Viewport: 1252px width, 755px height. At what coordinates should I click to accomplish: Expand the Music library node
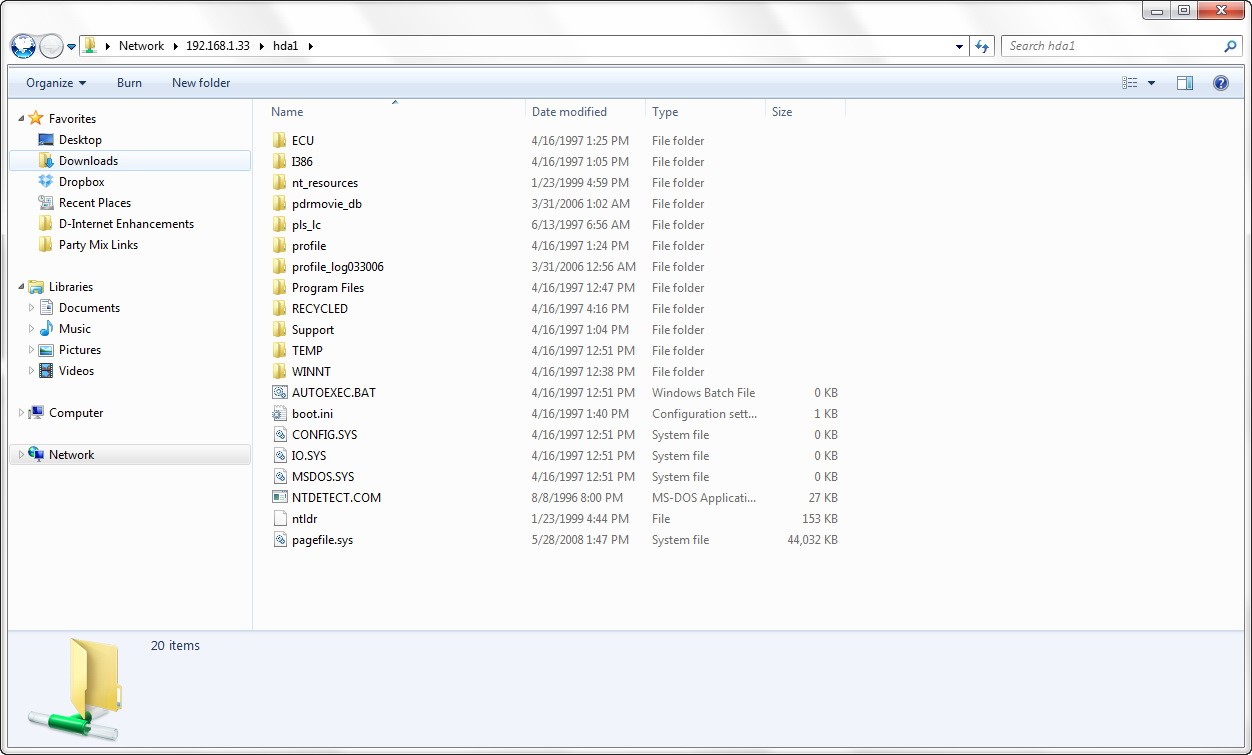tap(31, 328)
